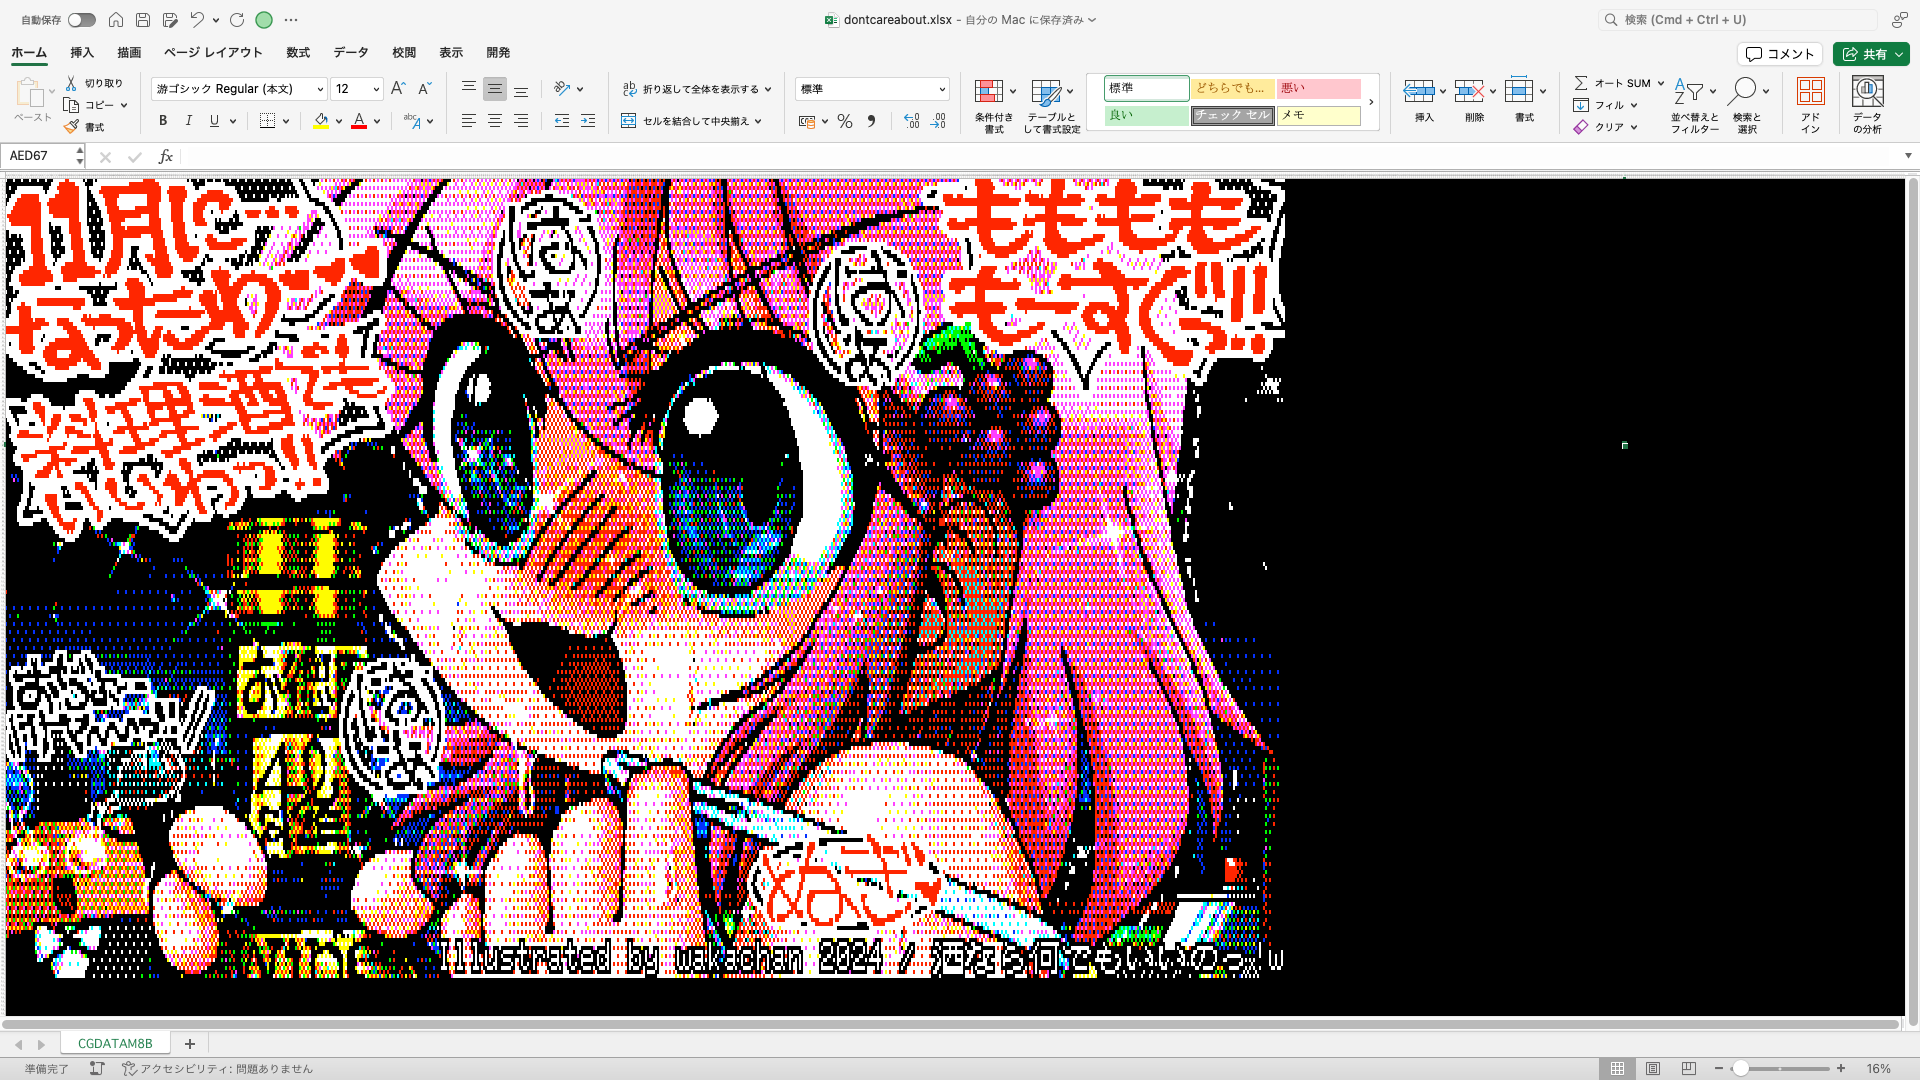Click the Decrease indent icon
The height and width of the screenshot is (1080, 1920).
[562, 121]
